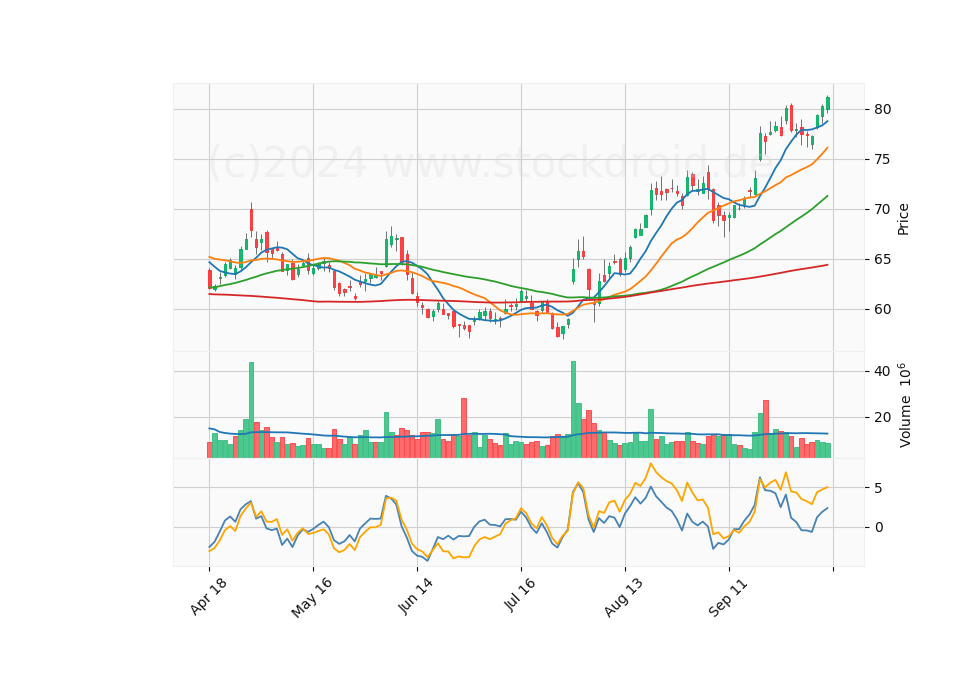Click the red candle spiking to 70 in April
The image size is (960, 690).
251,220
